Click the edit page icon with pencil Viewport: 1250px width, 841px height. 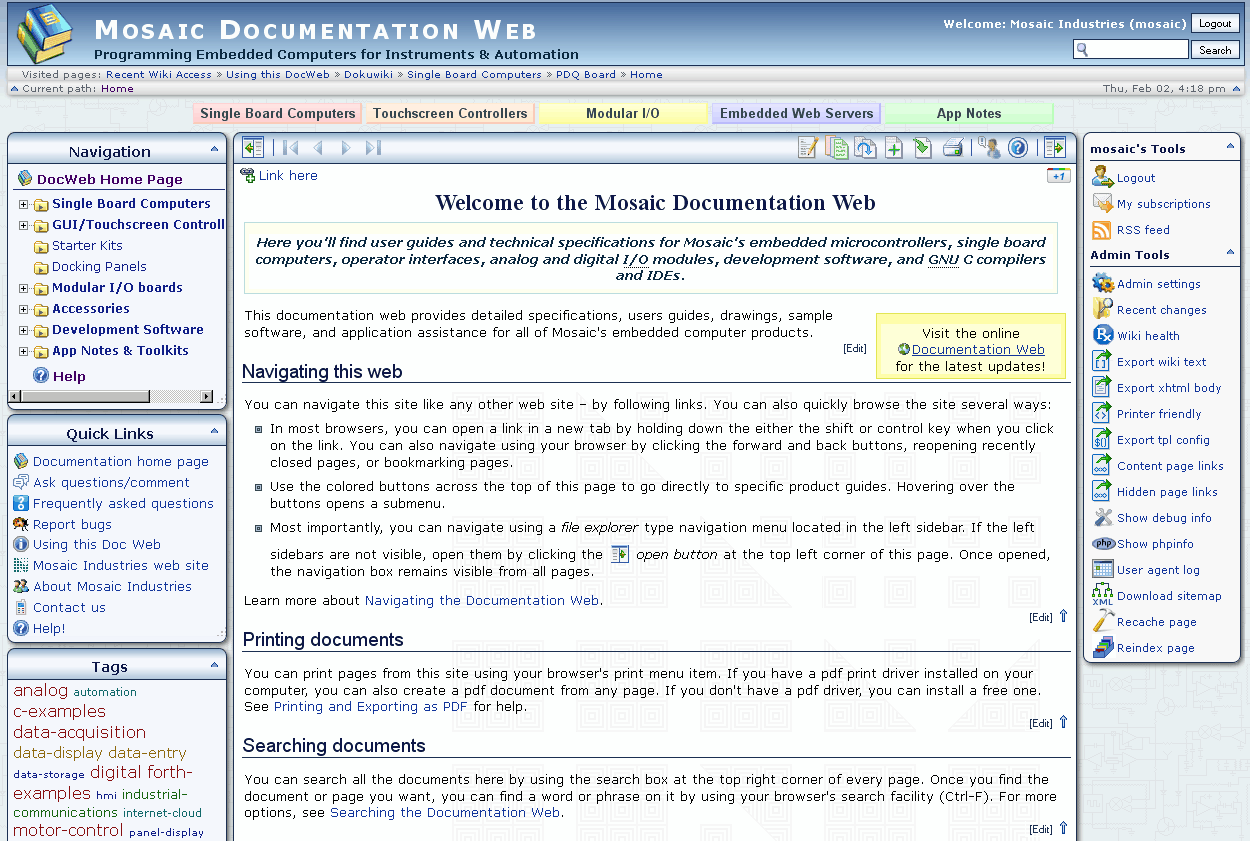808,148
